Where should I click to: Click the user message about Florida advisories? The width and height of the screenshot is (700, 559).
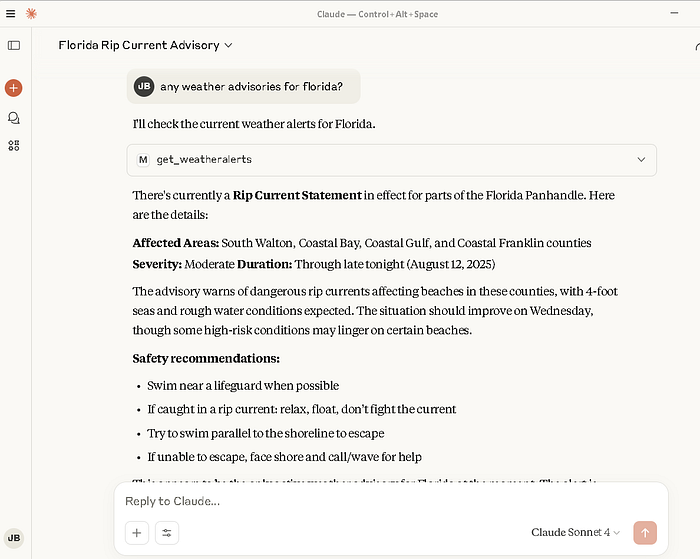[x=251, y=87]
